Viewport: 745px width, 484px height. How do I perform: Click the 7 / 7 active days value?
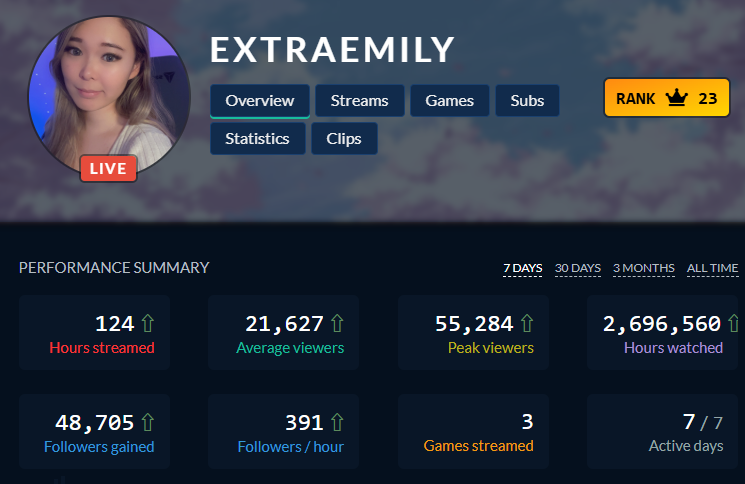click(703, 422)
